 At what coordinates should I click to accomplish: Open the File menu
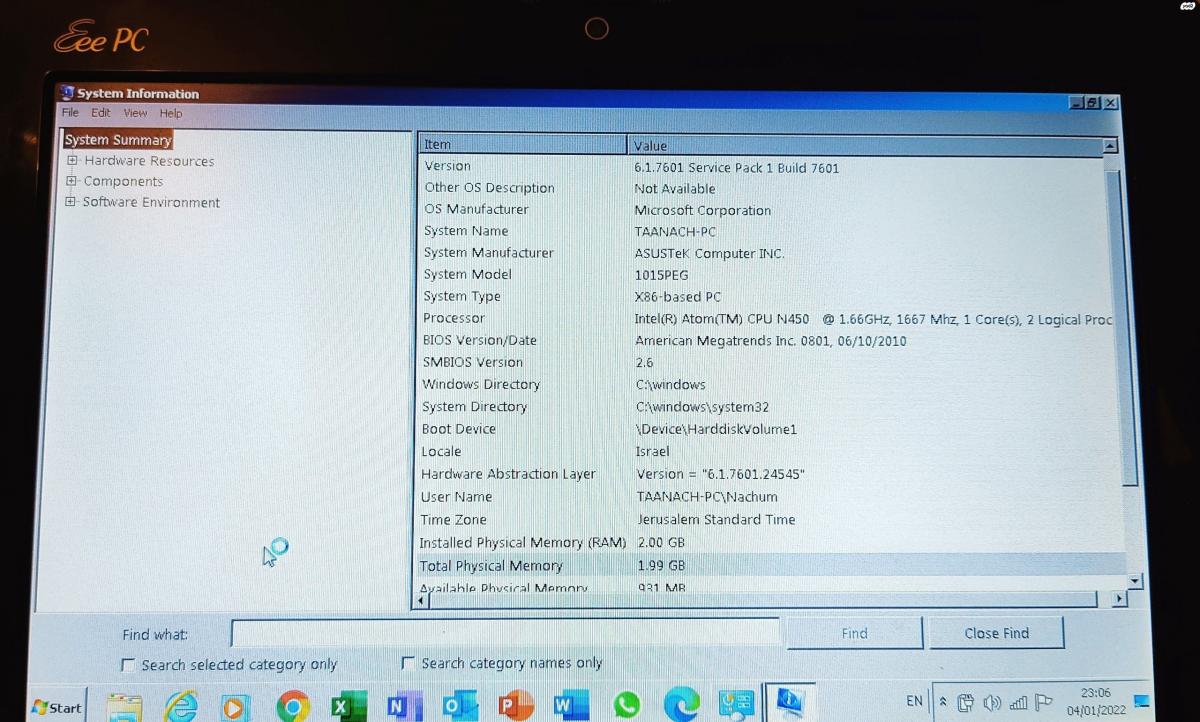(70, 113)
